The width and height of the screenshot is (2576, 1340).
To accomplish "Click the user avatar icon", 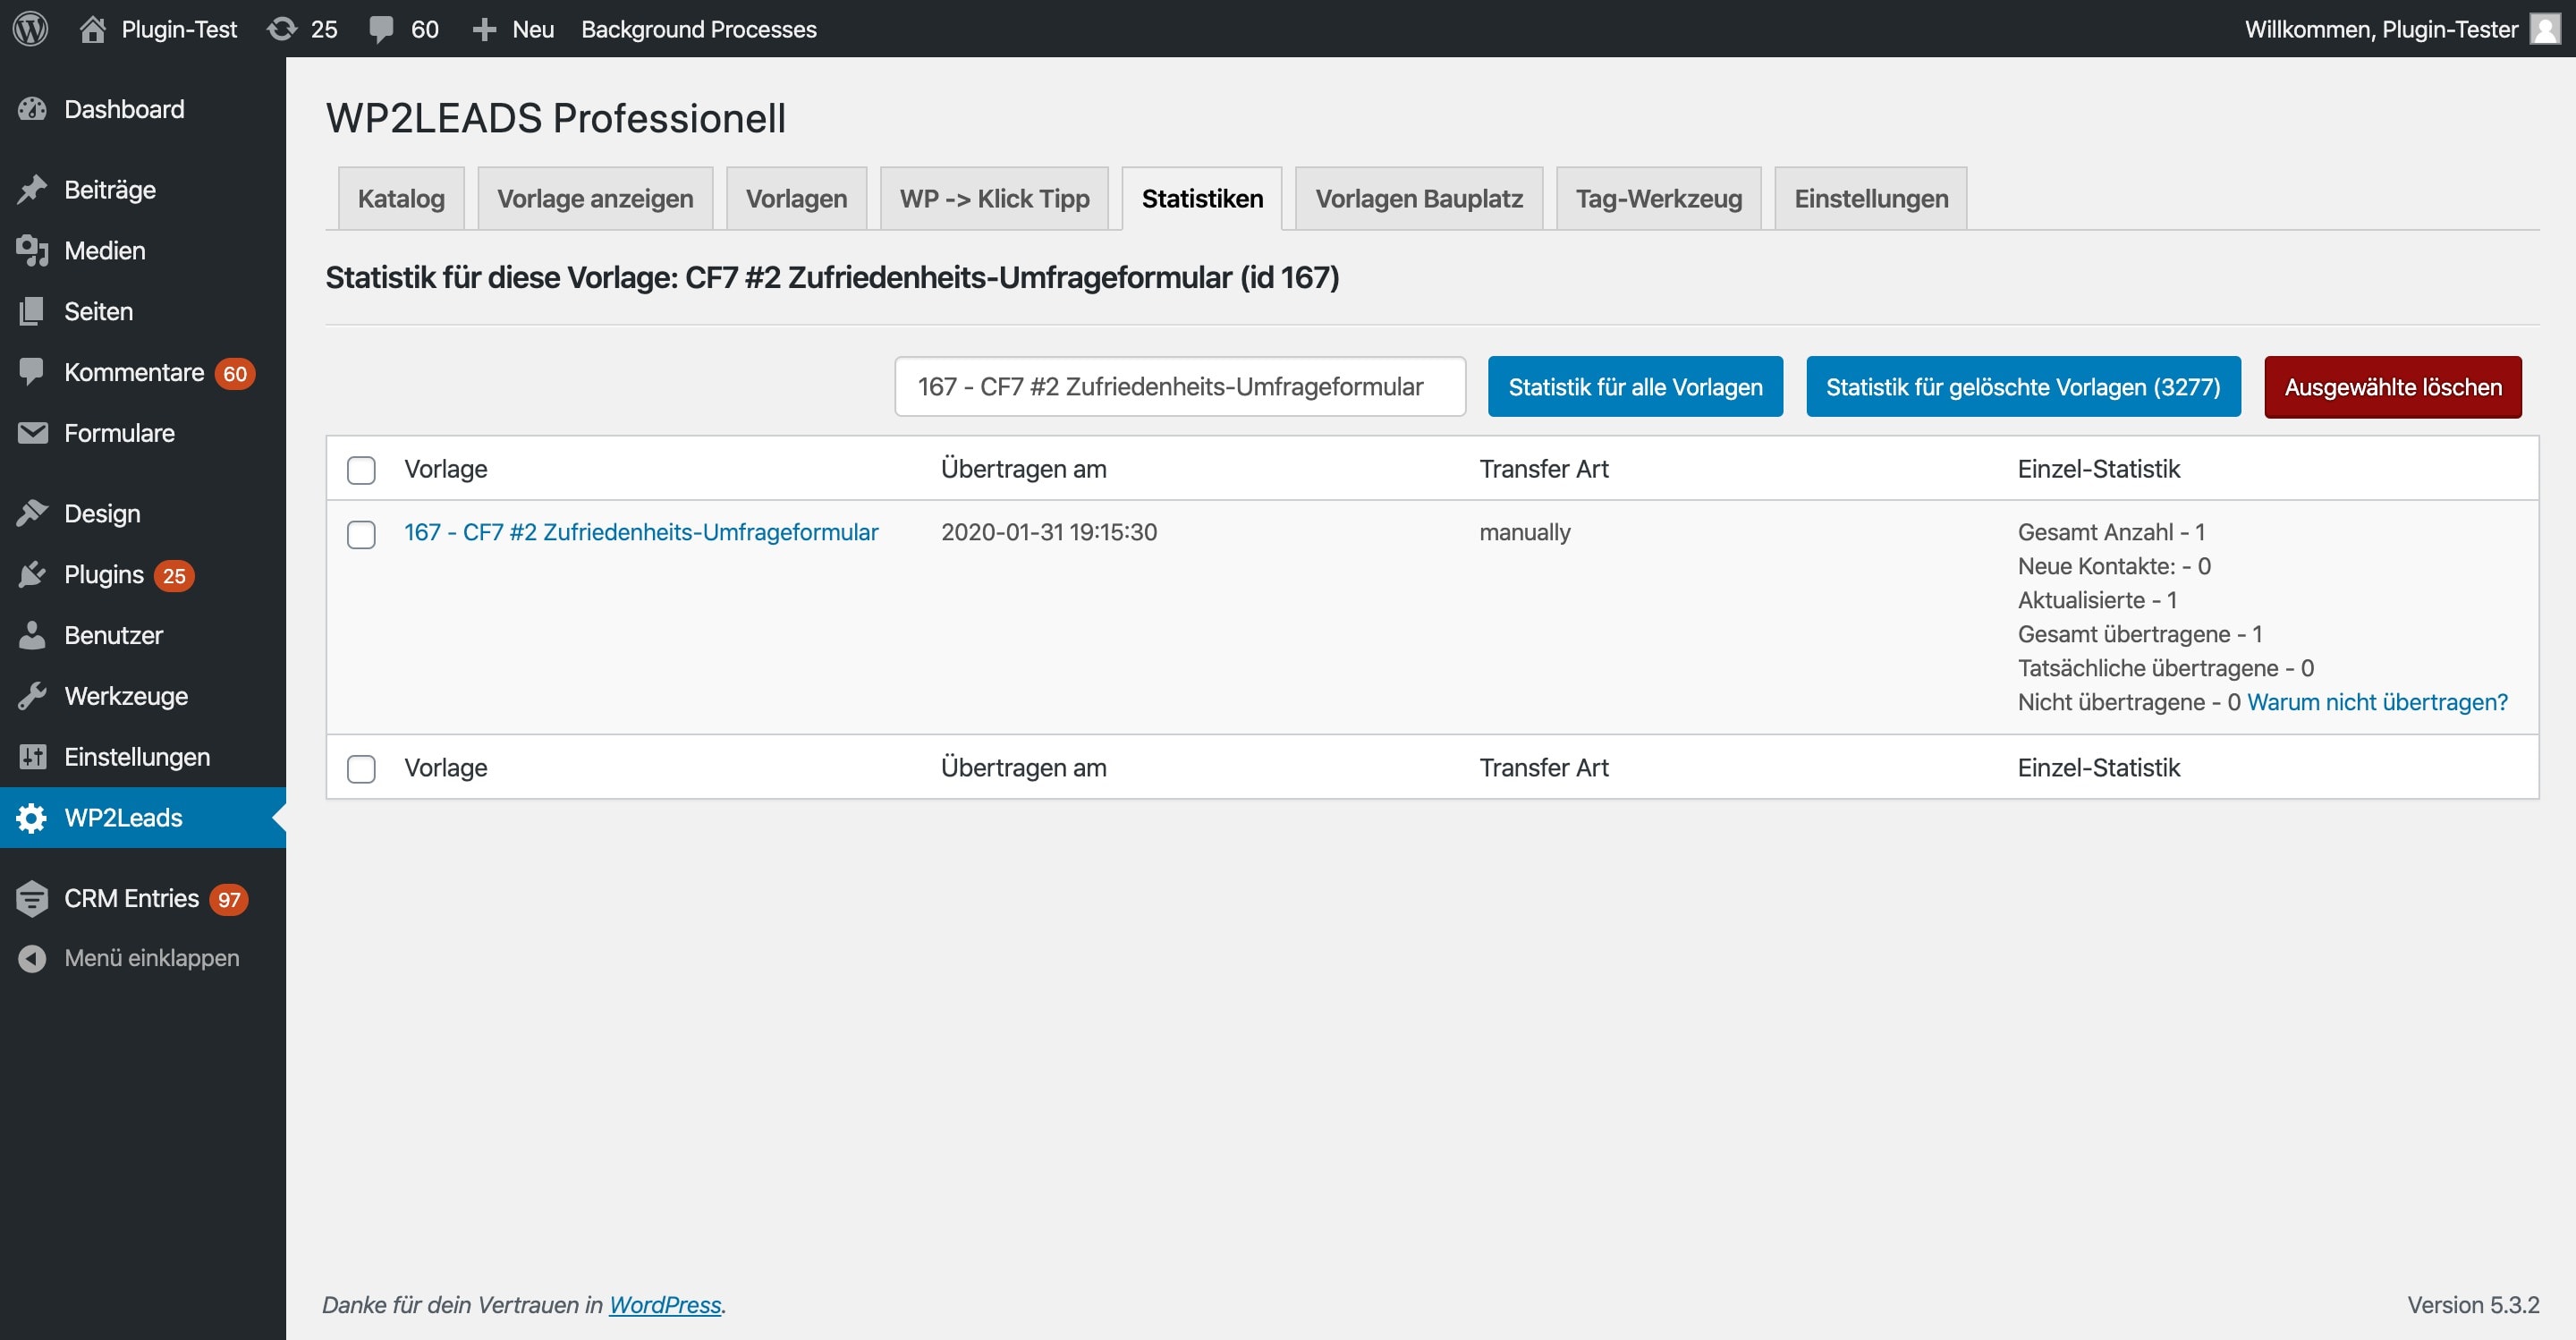I will pyautogui.click(x=2545, y=28).
